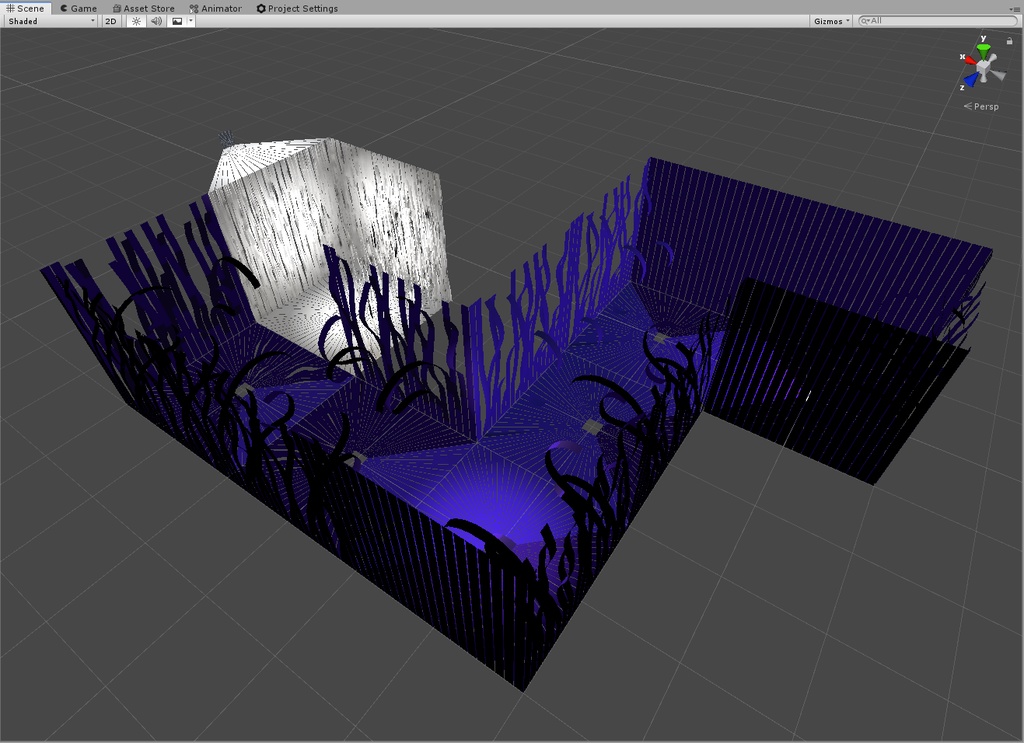Click the blue Z axis cone
The height and width of the screenshot is (743, 1024).
point(970,80)
